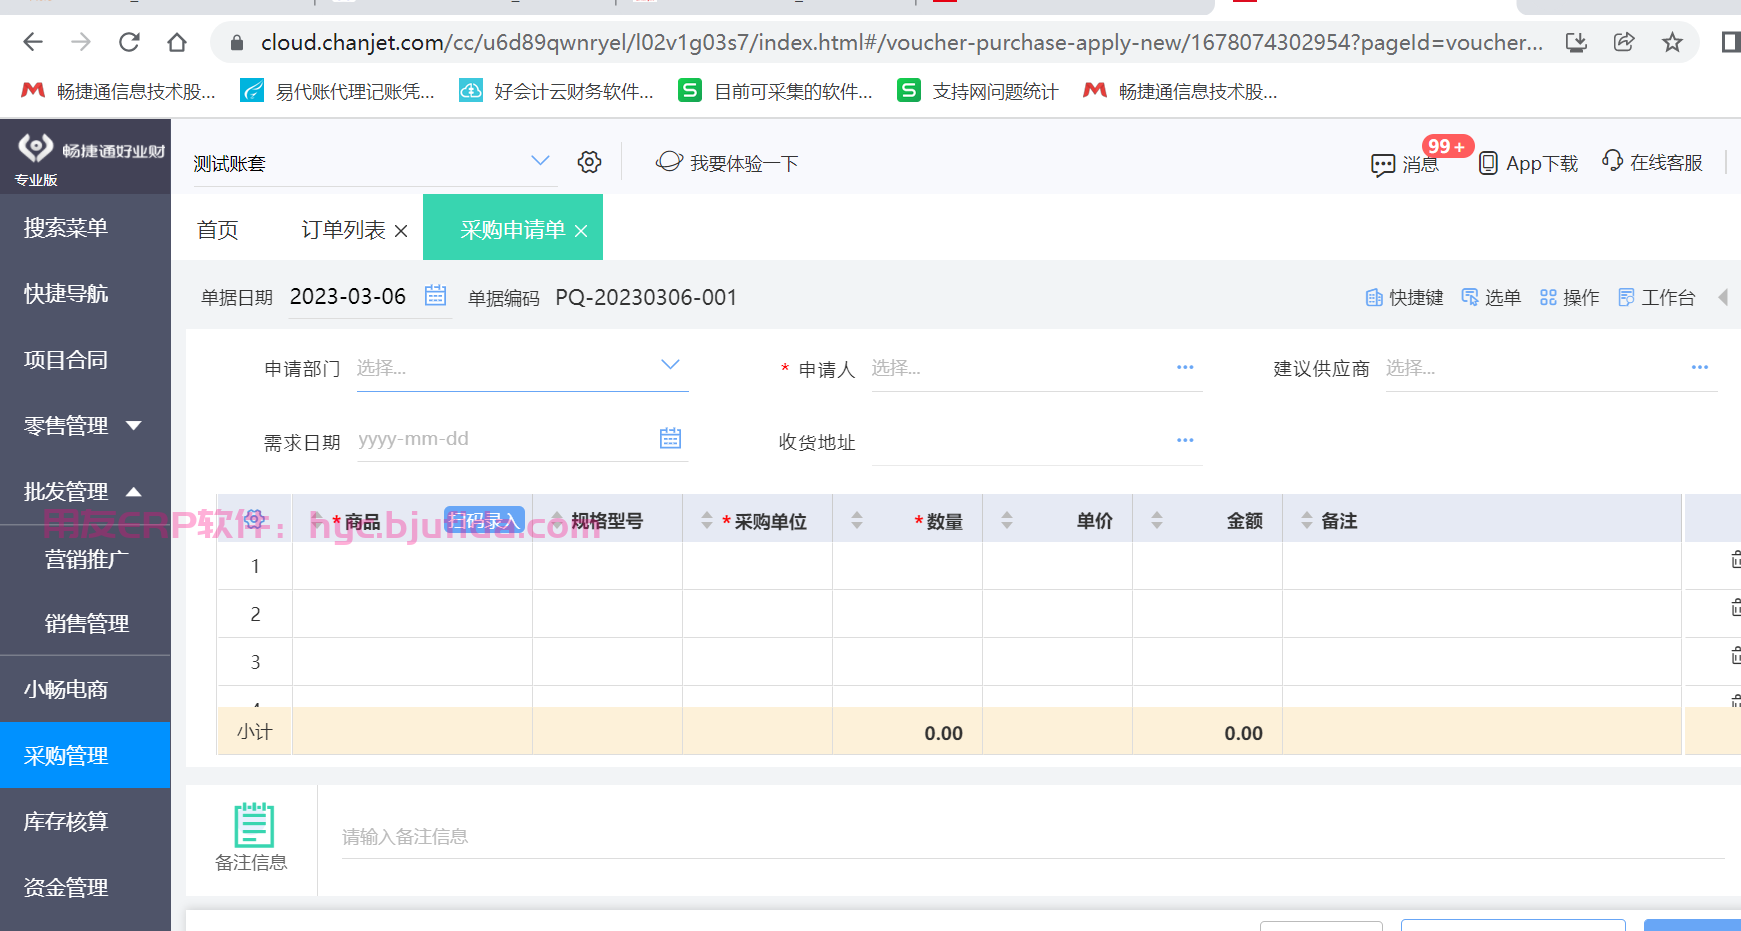The height and width of the screenshot is (931, 1741).
Task: Open 销售管理 submenu item
Action: 85,624
